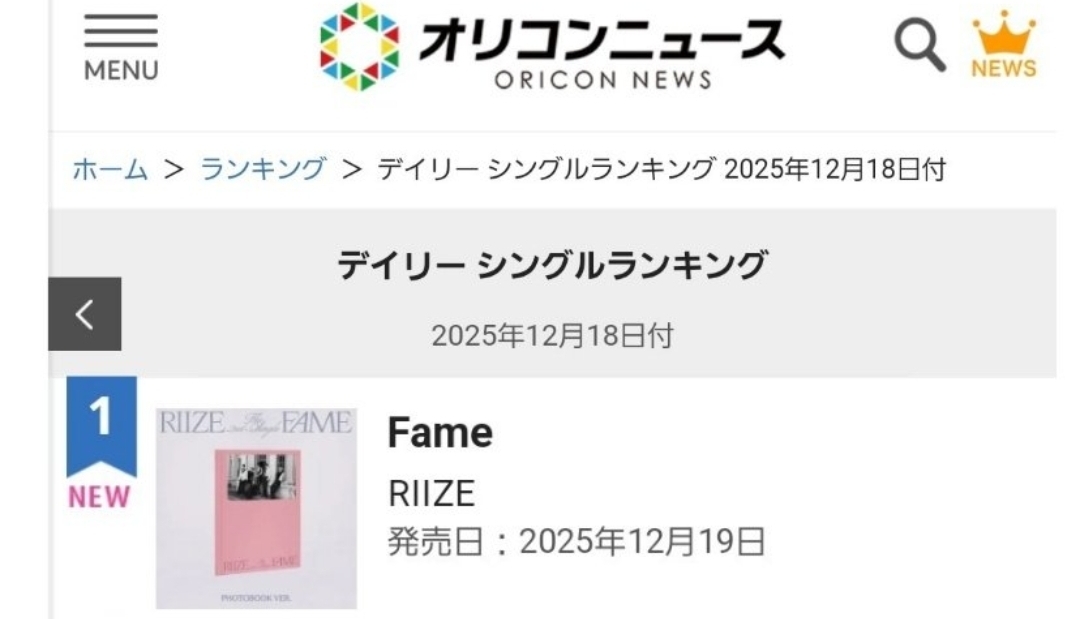
Task: Click the ORICON NEWS English subtitle
Action: 603,81
